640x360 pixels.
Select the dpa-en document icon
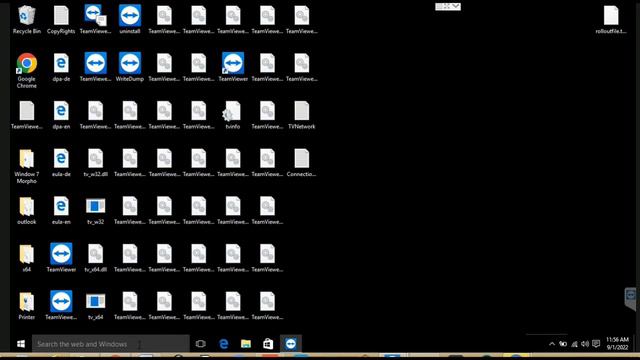pyautogui.click(x=61, y=115)
